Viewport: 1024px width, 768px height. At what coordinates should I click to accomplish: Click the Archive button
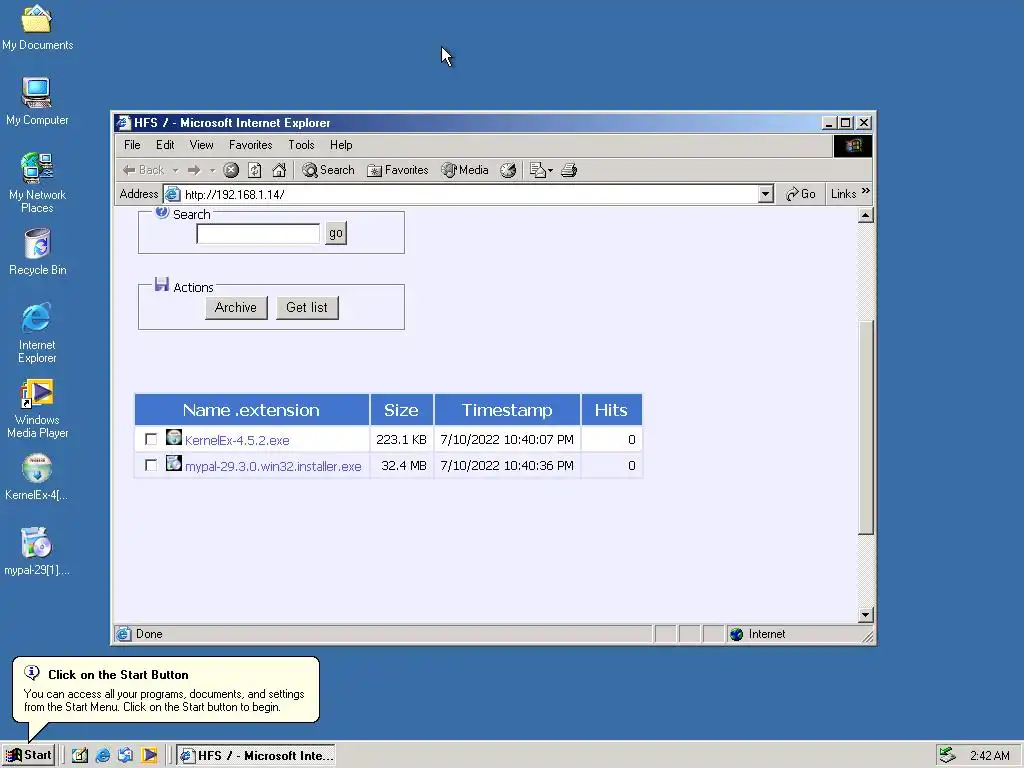pyautogui.click(x=236, y=308)
